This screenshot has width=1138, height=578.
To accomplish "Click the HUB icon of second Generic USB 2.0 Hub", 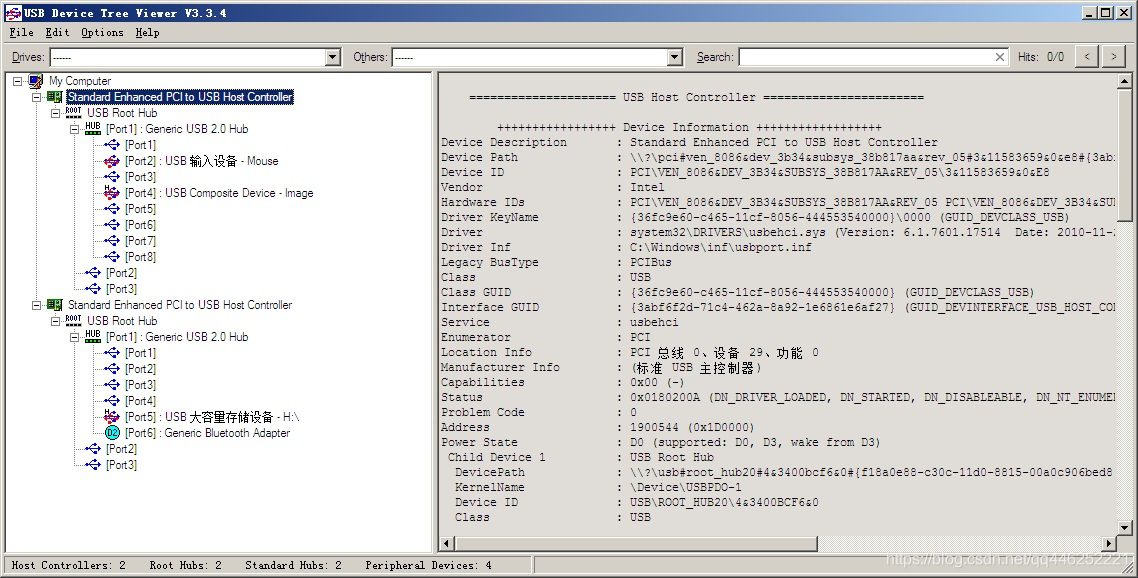I will click(93, 337).
